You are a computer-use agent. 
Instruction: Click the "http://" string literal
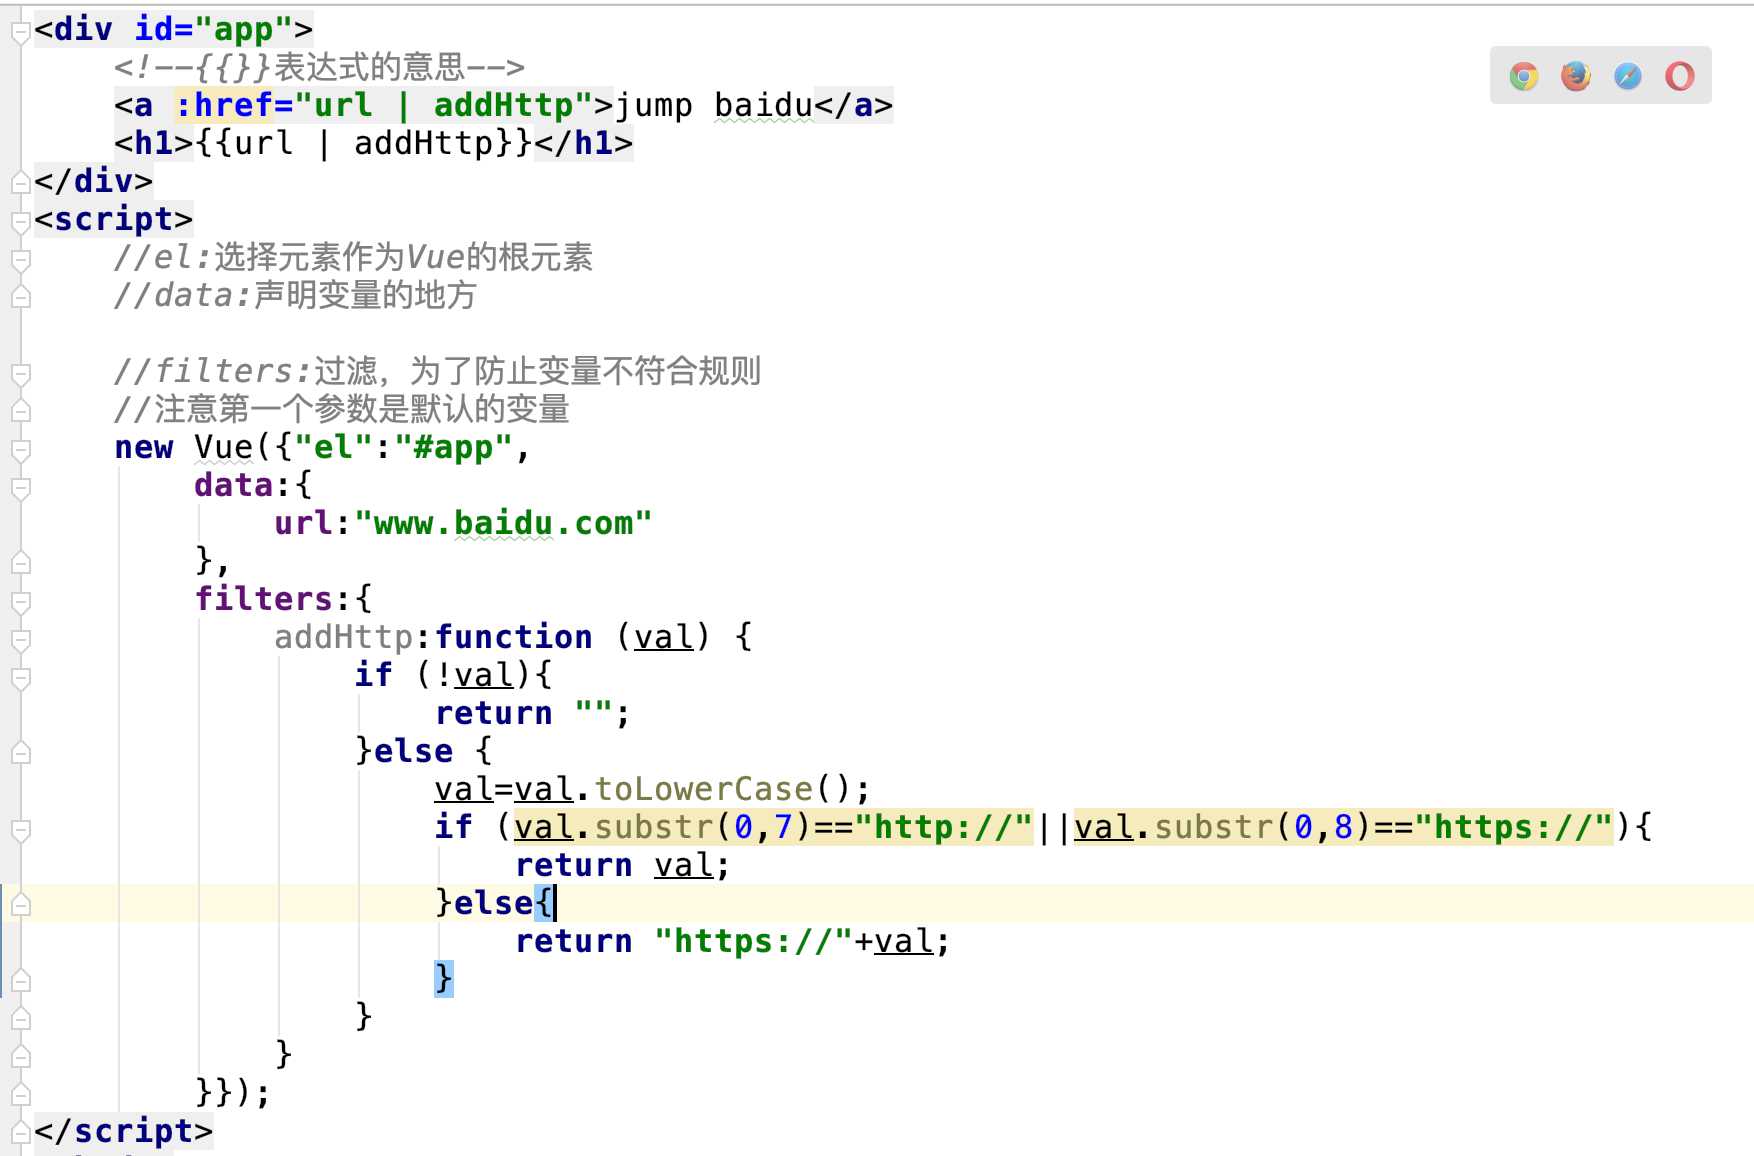pyautogui.click(x=943, y=827)
